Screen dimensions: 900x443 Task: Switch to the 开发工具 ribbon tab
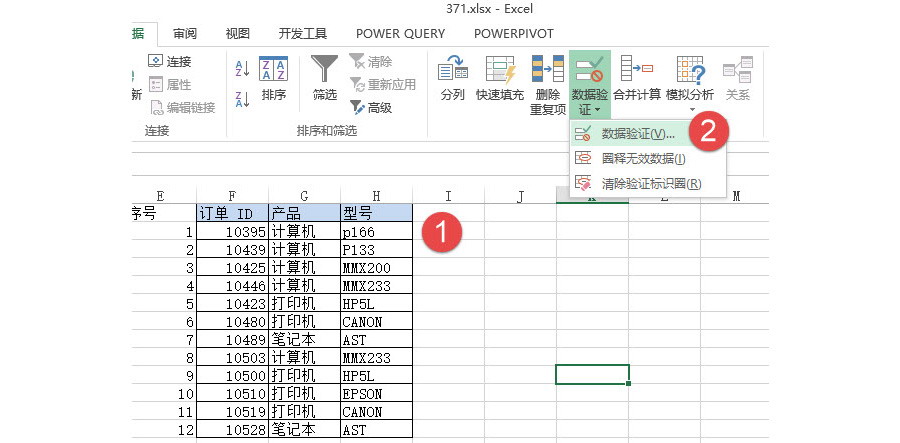coord(302,34)
